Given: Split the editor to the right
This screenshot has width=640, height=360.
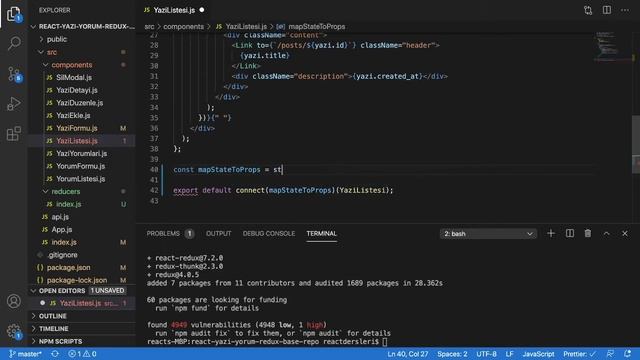Looking at the screenshot, I should click(x=607, y=10).
